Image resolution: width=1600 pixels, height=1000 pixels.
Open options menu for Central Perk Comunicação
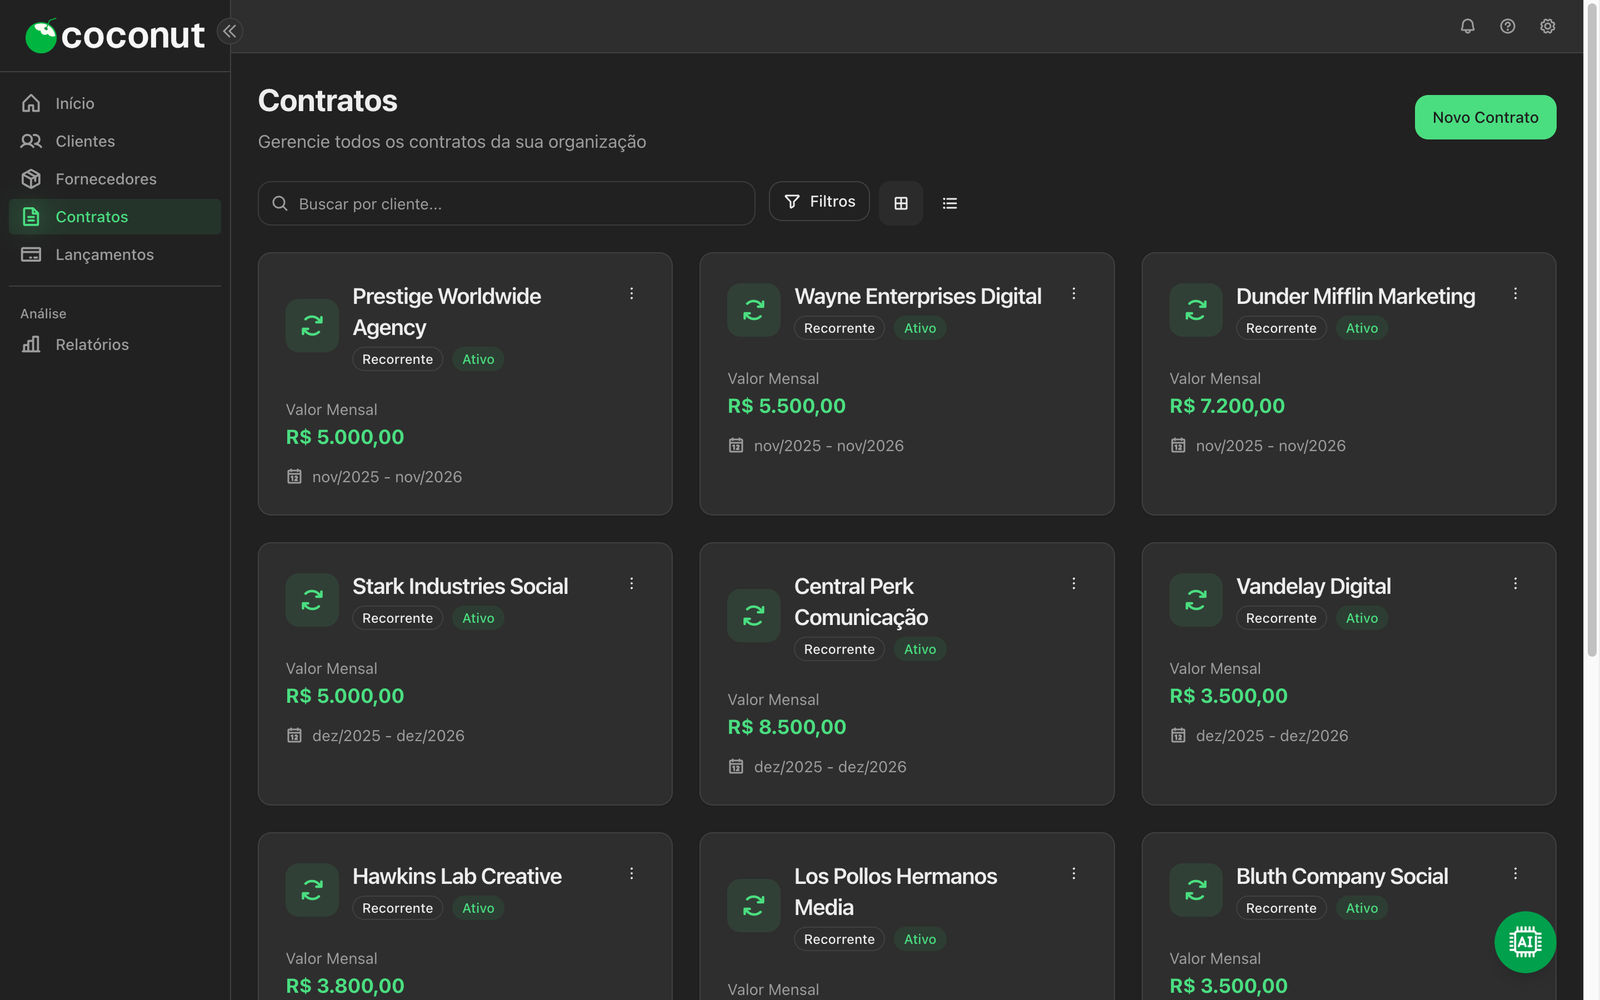(1074, 584)
